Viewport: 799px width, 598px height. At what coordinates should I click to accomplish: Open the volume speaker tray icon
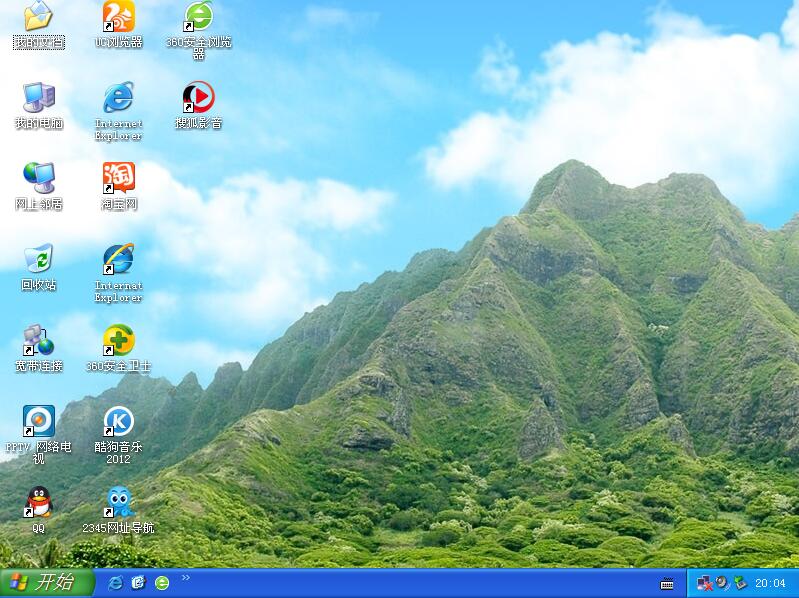(721, 583)
